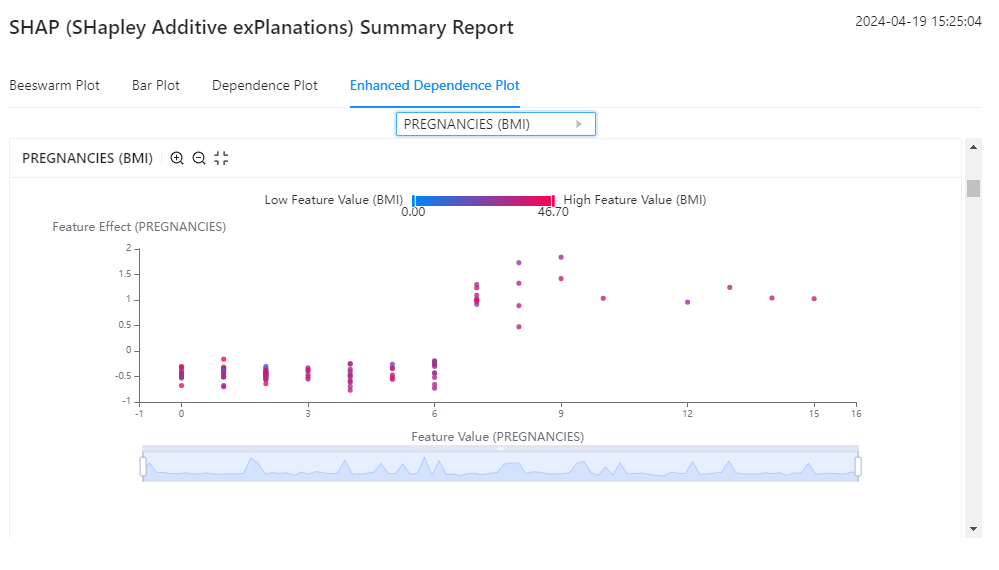Click the exit fullscreen shrink icon

[x=221, y=158]
